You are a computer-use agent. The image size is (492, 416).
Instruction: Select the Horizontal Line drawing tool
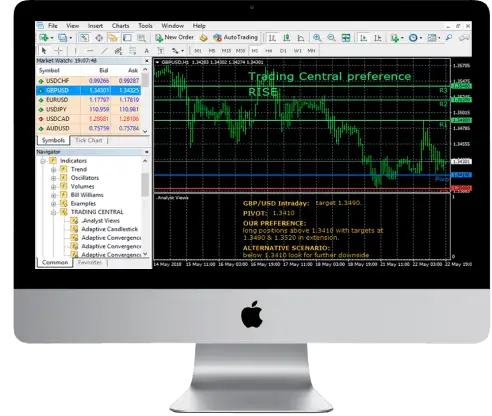90,51
